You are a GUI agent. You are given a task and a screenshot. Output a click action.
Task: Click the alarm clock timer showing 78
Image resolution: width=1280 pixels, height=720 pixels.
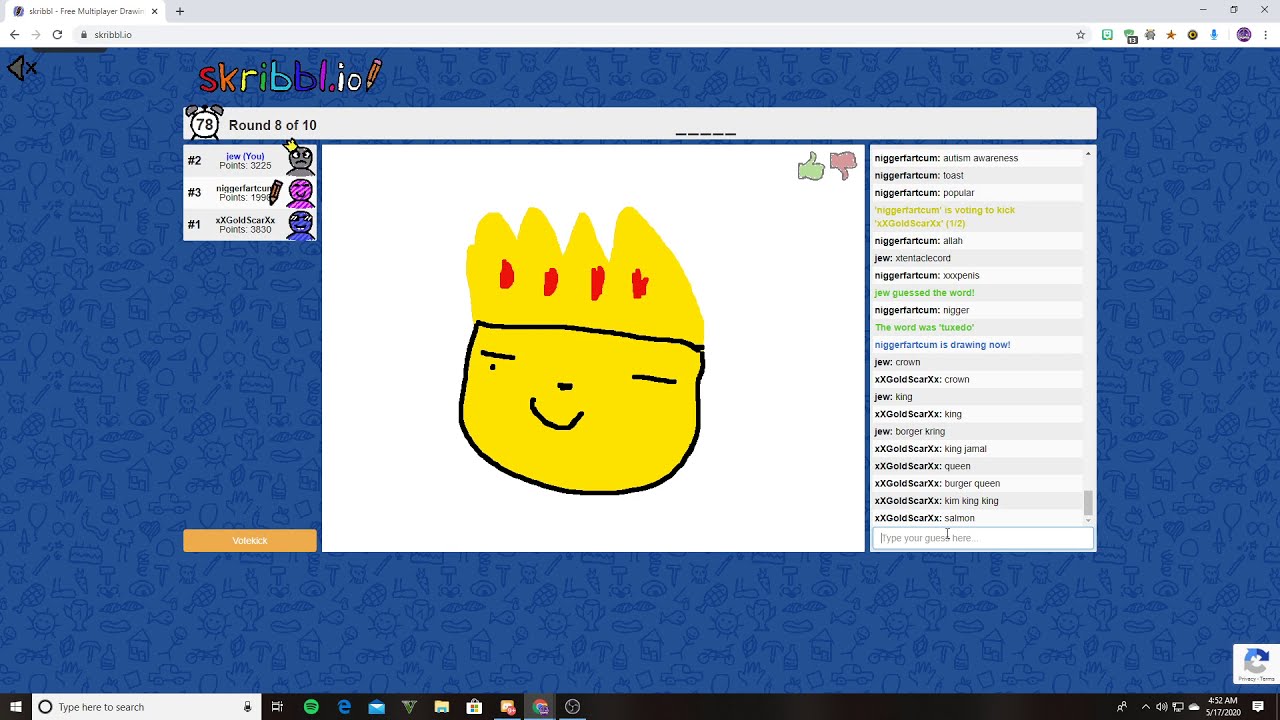205,123
